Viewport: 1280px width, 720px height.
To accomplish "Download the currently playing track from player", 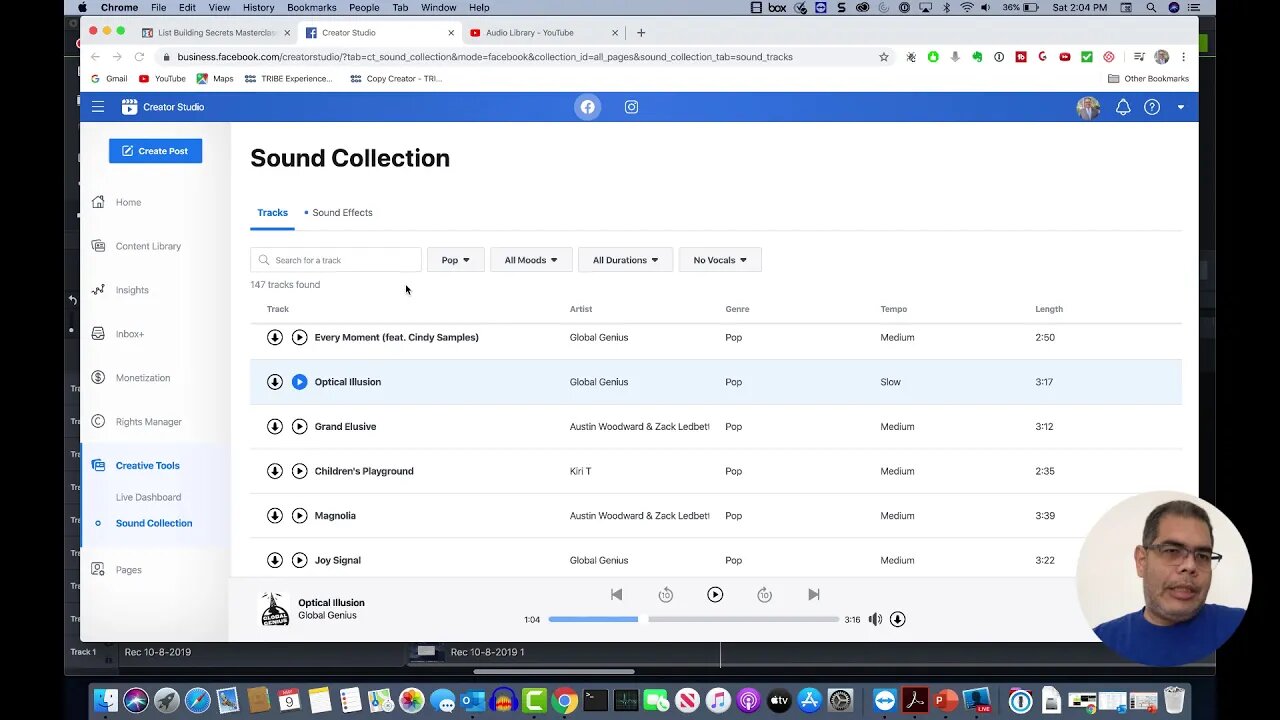I will click(x=897, y=619).
